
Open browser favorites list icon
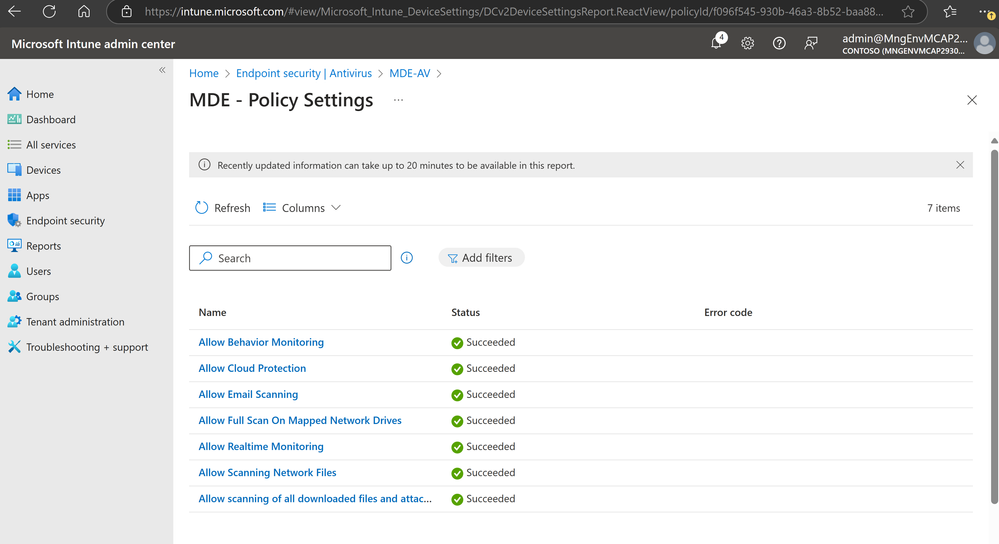coord(950,11)
